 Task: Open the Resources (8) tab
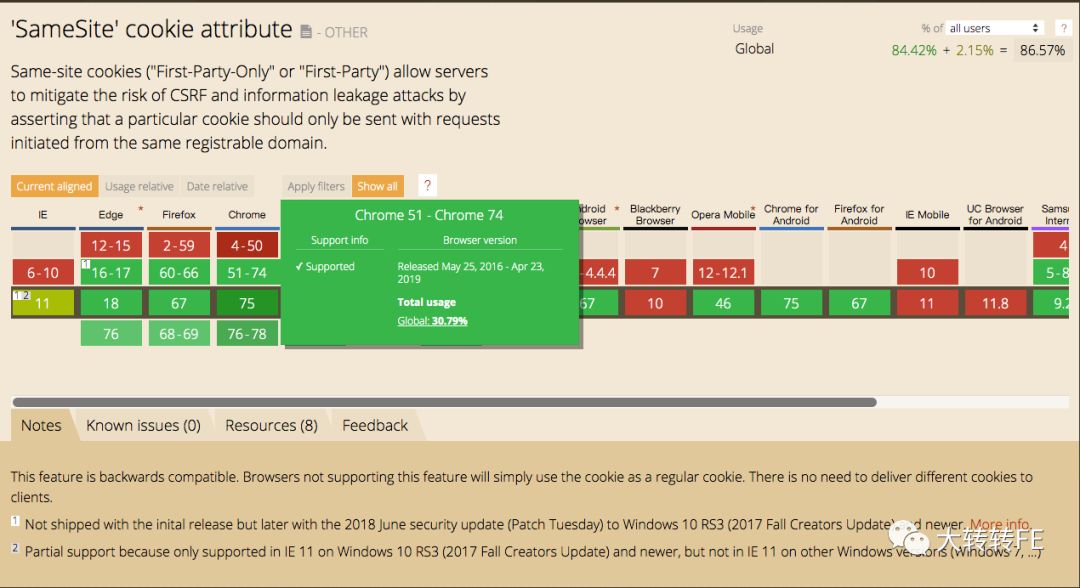(x=271, y=426)
